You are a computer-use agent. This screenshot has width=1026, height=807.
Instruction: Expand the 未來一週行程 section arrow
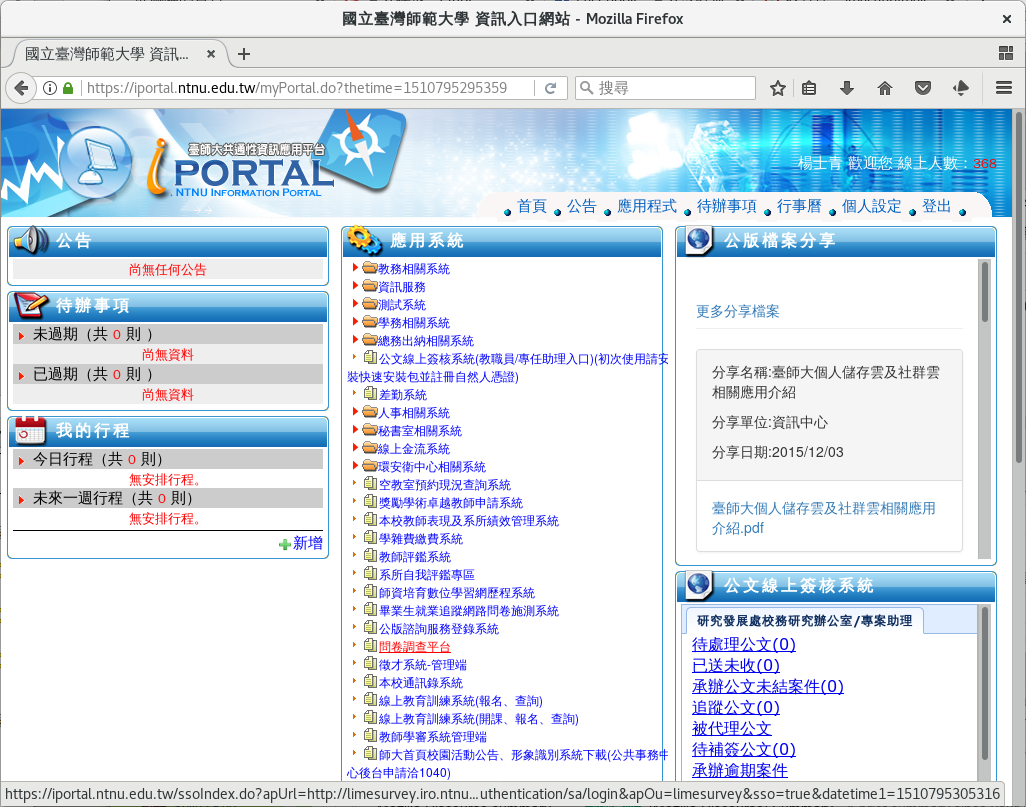(x=21, y=500)
